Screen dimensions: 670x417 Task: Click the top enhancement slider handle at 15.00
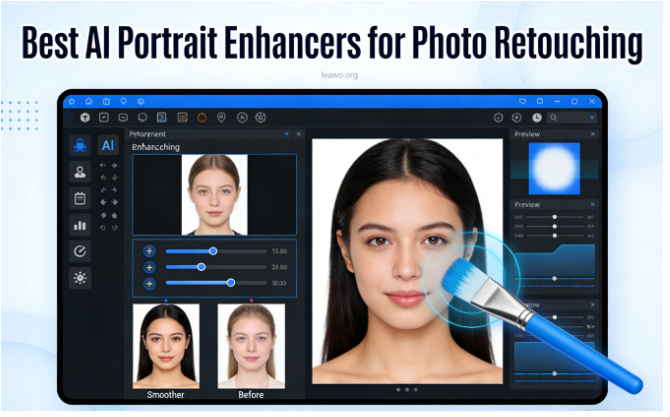click(x=213, y=251)
